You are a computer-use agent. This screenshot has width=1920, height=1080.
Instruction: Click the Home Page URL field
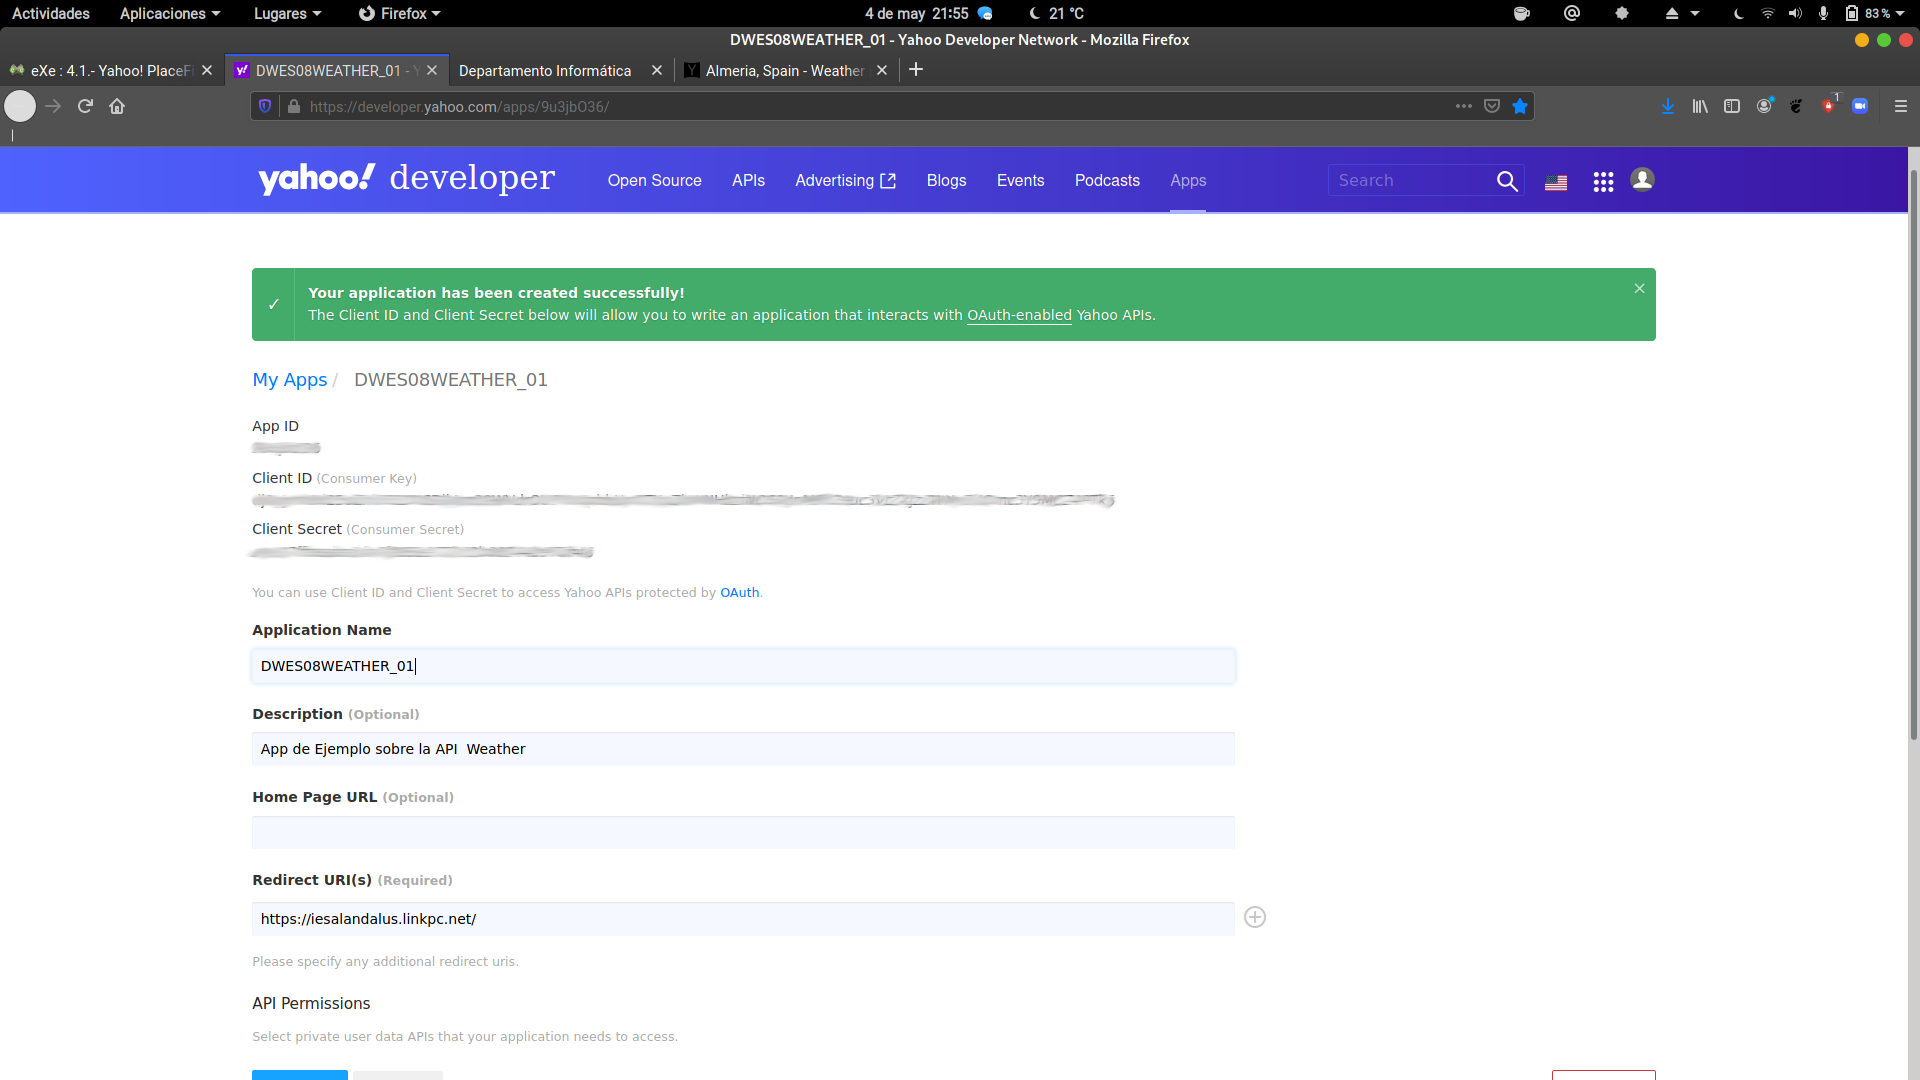(x=743, y=832)
